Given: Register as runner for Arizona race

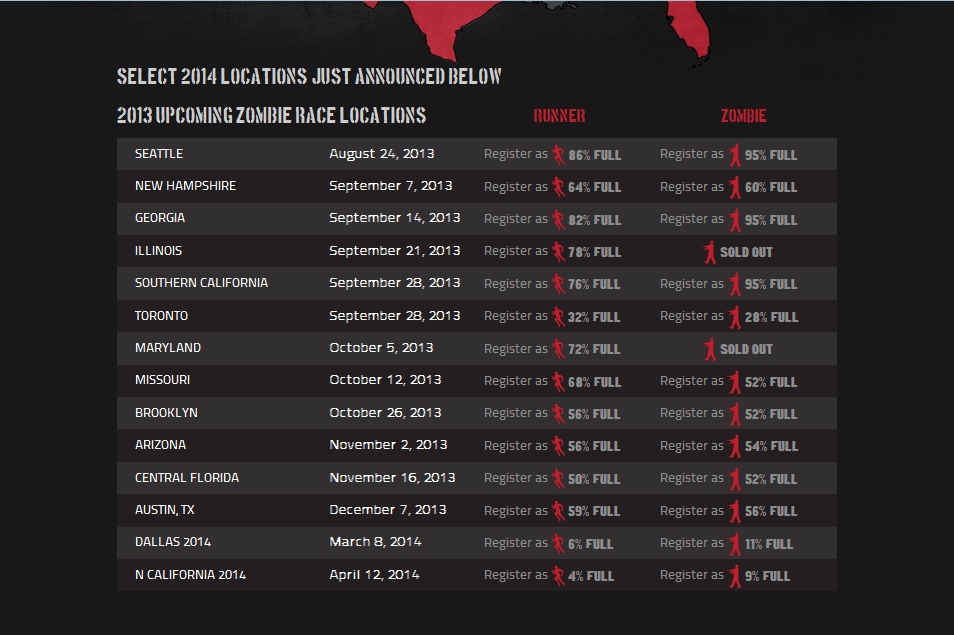Looking at the screenshot, I should click(552, 446).
